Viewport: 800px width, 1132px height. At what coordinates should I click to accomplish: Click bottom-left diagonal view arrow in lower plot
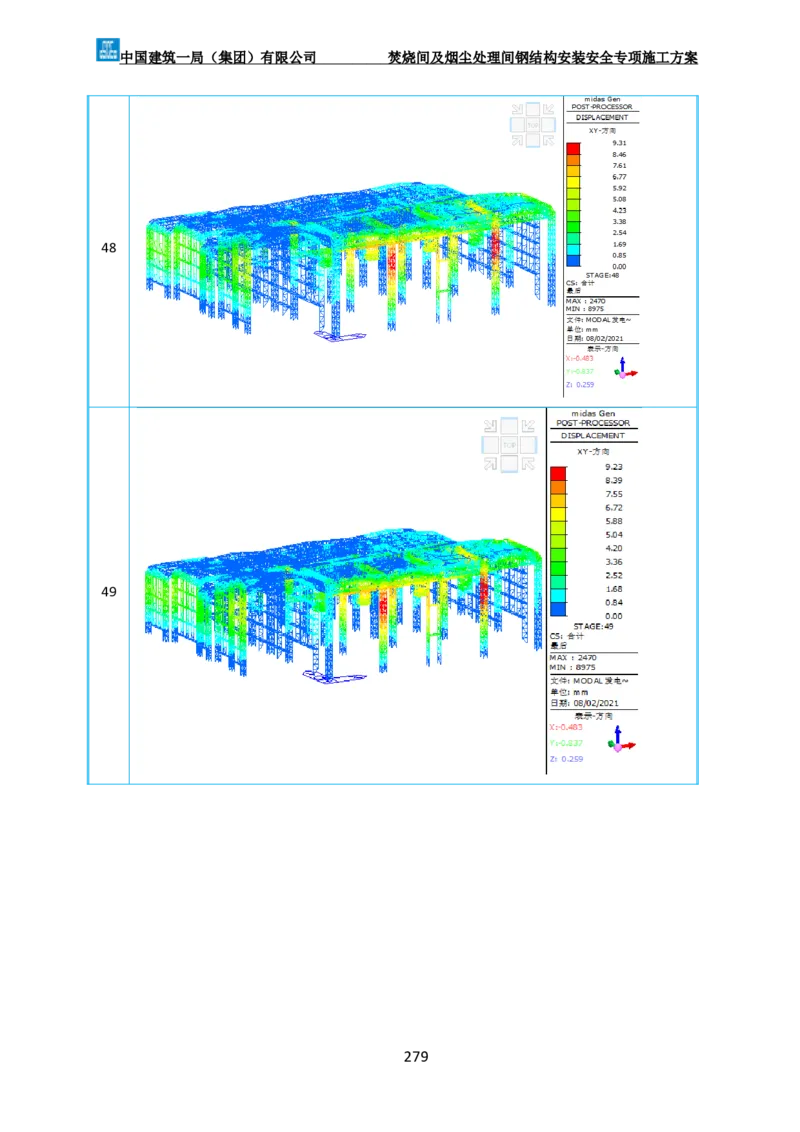491,463
